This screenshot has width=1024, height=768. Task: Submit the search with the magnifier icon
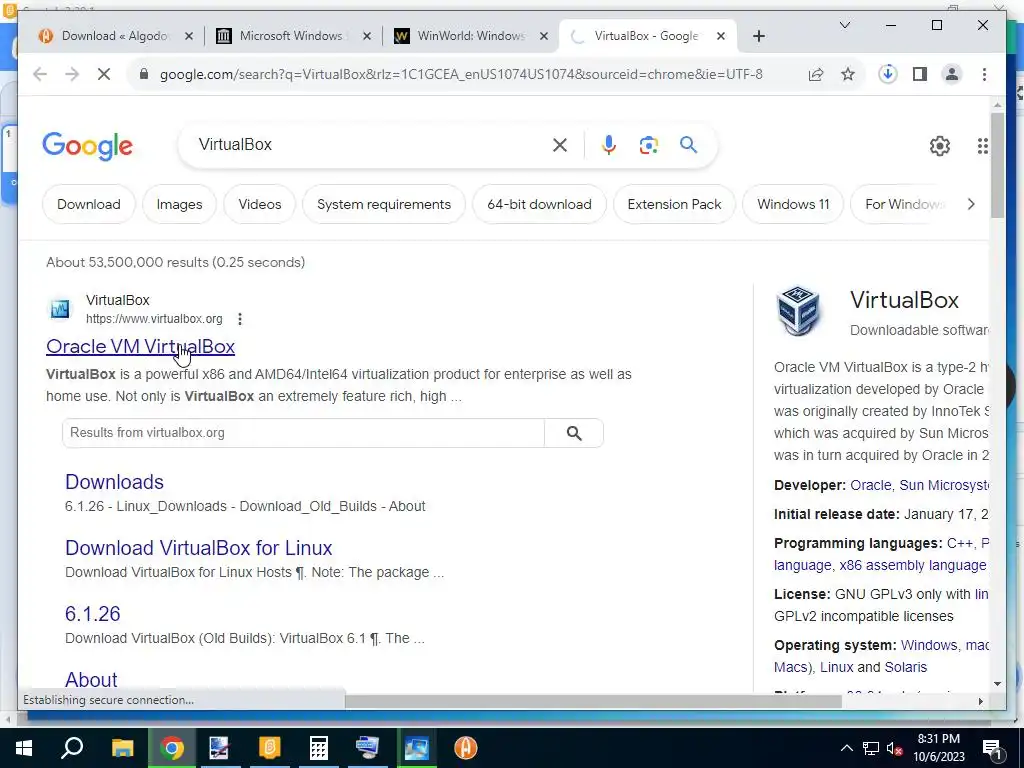click(688, 145)
